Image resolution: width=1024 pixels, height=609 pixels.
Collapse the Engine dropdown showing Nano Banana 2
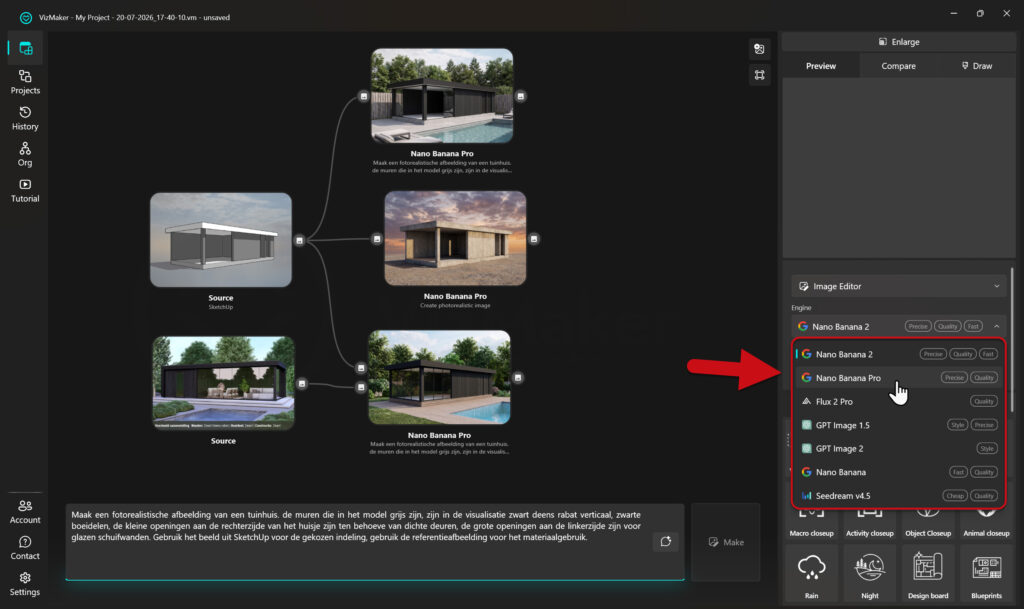coord(898,326)
